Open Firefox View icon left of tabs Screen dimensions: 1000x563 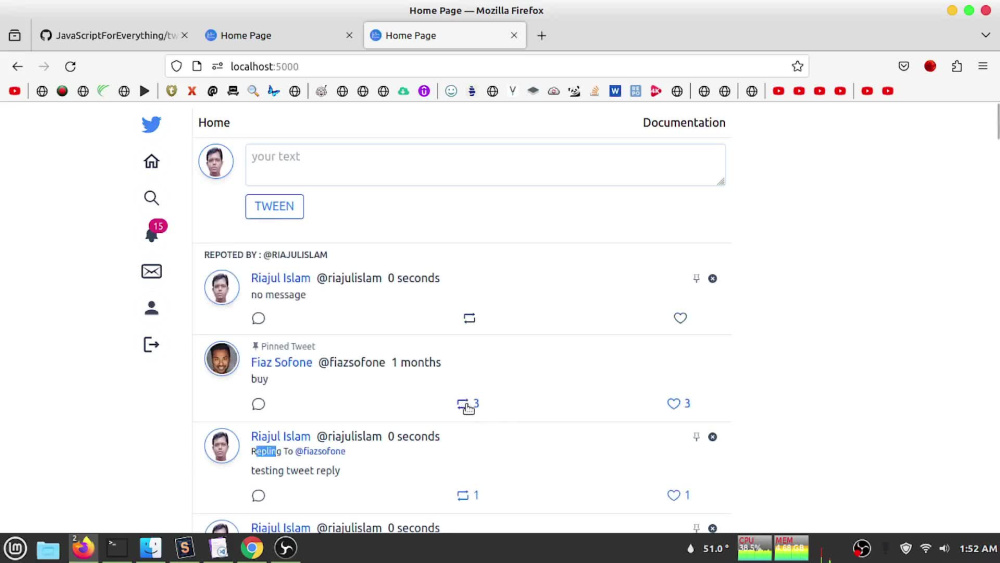pyautogui.click(x=15, y=36)
